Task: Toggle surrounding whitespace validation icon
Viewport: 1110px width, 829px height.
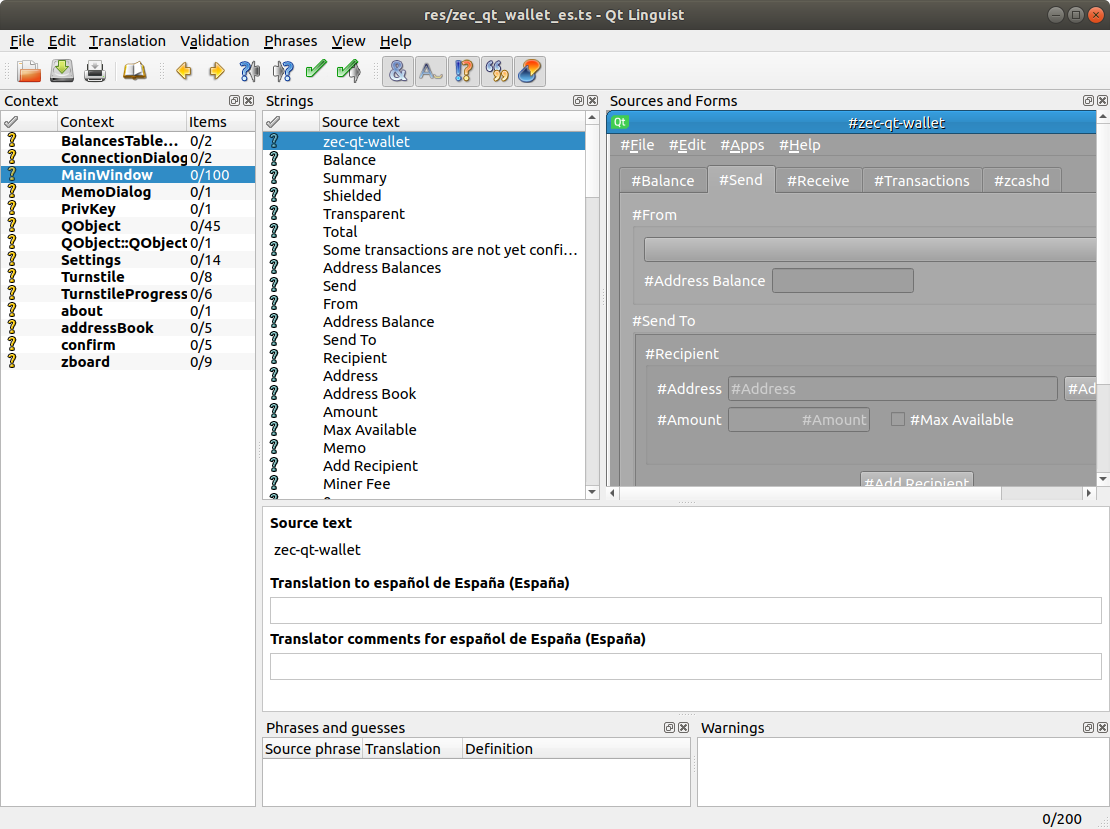Action: point(430,71)
